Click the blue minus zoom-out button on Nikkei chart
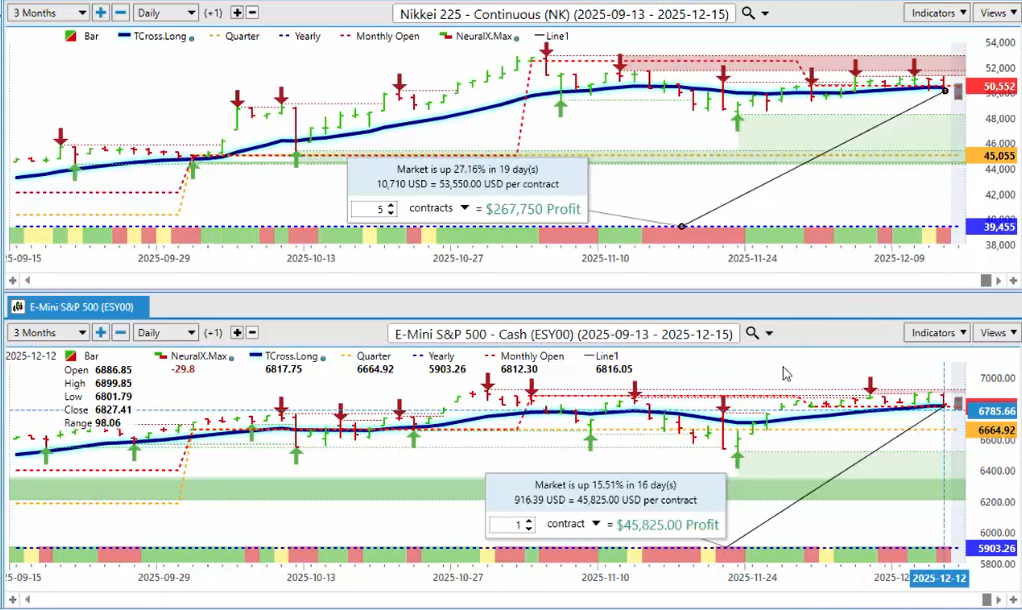Image resolution: width=1022 pixels, height=610 pixels. coord(120,13)
